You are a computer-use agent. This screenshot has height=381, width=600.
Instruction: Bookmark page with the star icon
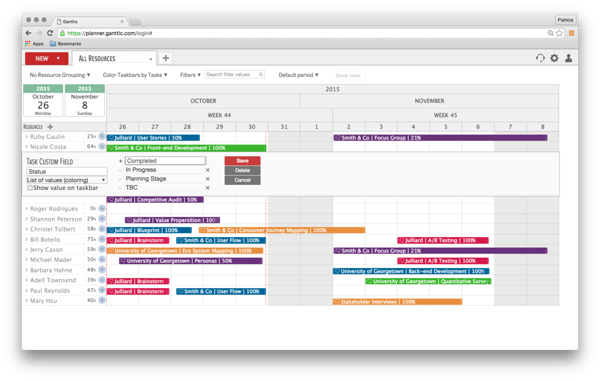[x=559, y=33]
